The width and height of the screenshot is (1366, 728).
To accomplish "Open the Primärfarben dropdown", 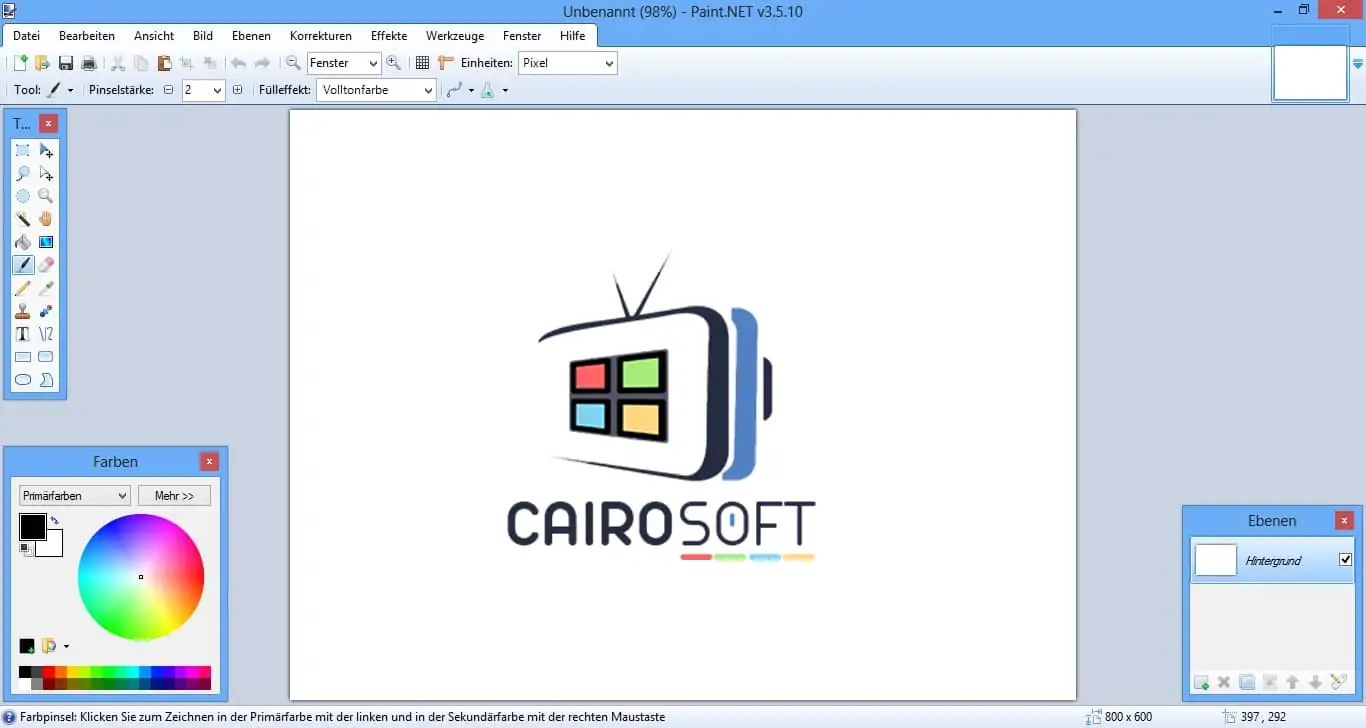I will coord(75,495).
